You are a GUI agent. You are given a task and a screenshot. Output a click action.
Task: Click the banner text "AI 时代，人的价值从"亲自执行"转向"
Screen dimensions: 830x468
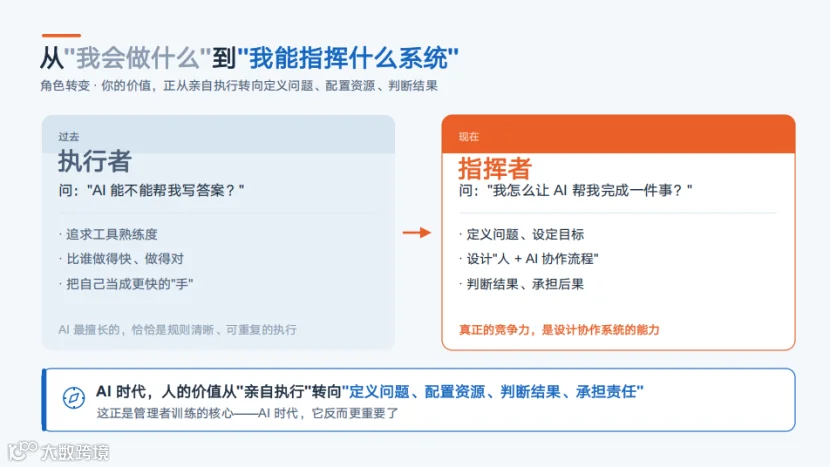pos(219,392)
